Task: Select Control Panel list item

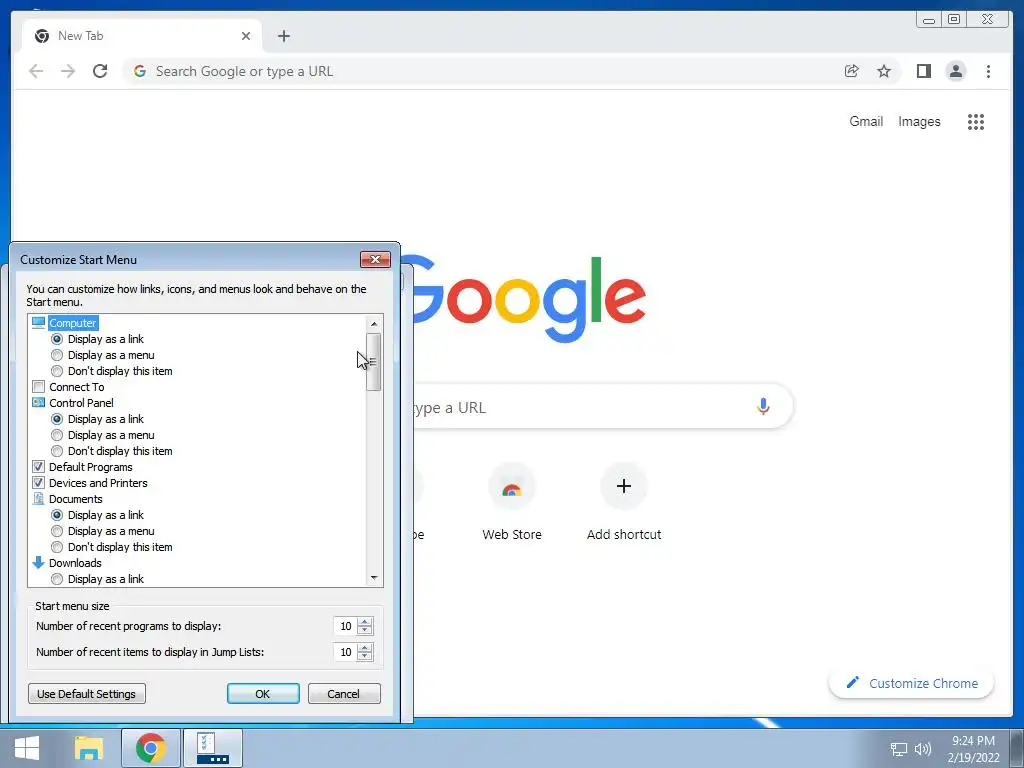Action: tap(81, 403)
